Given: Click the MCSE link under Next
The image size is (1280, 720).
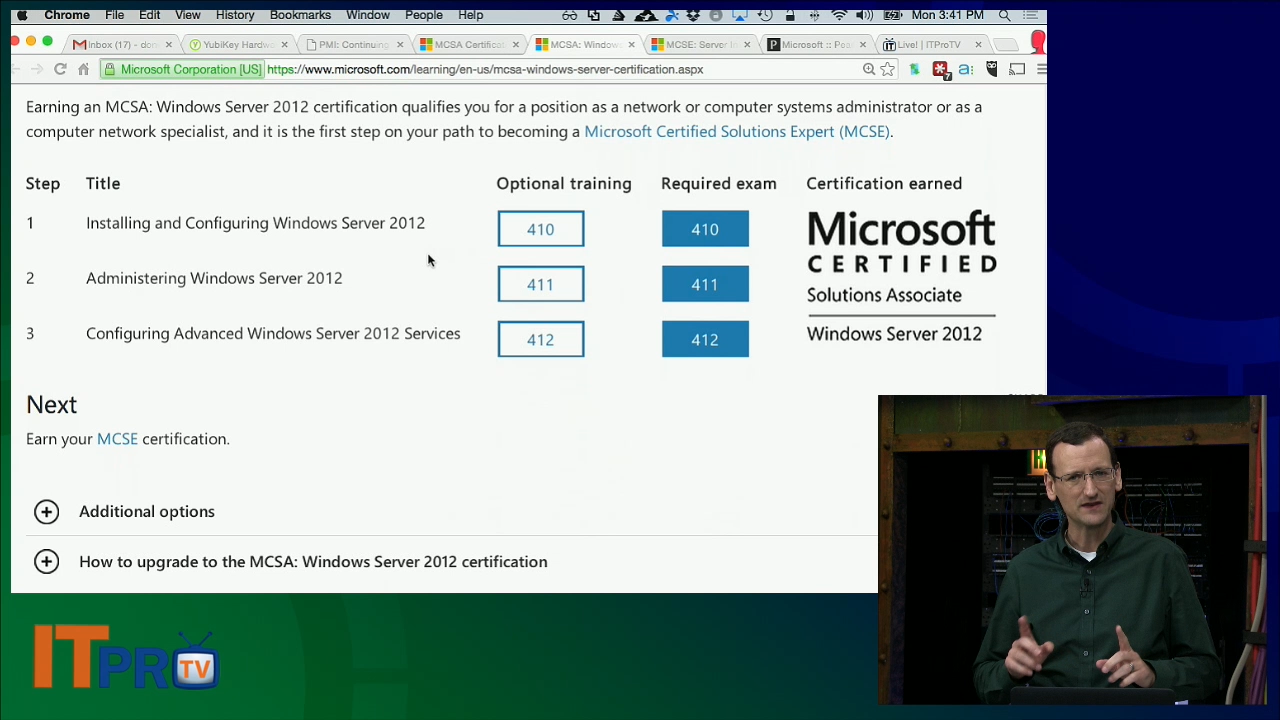Looking at the screenshot, I should [x=117, y=439].
